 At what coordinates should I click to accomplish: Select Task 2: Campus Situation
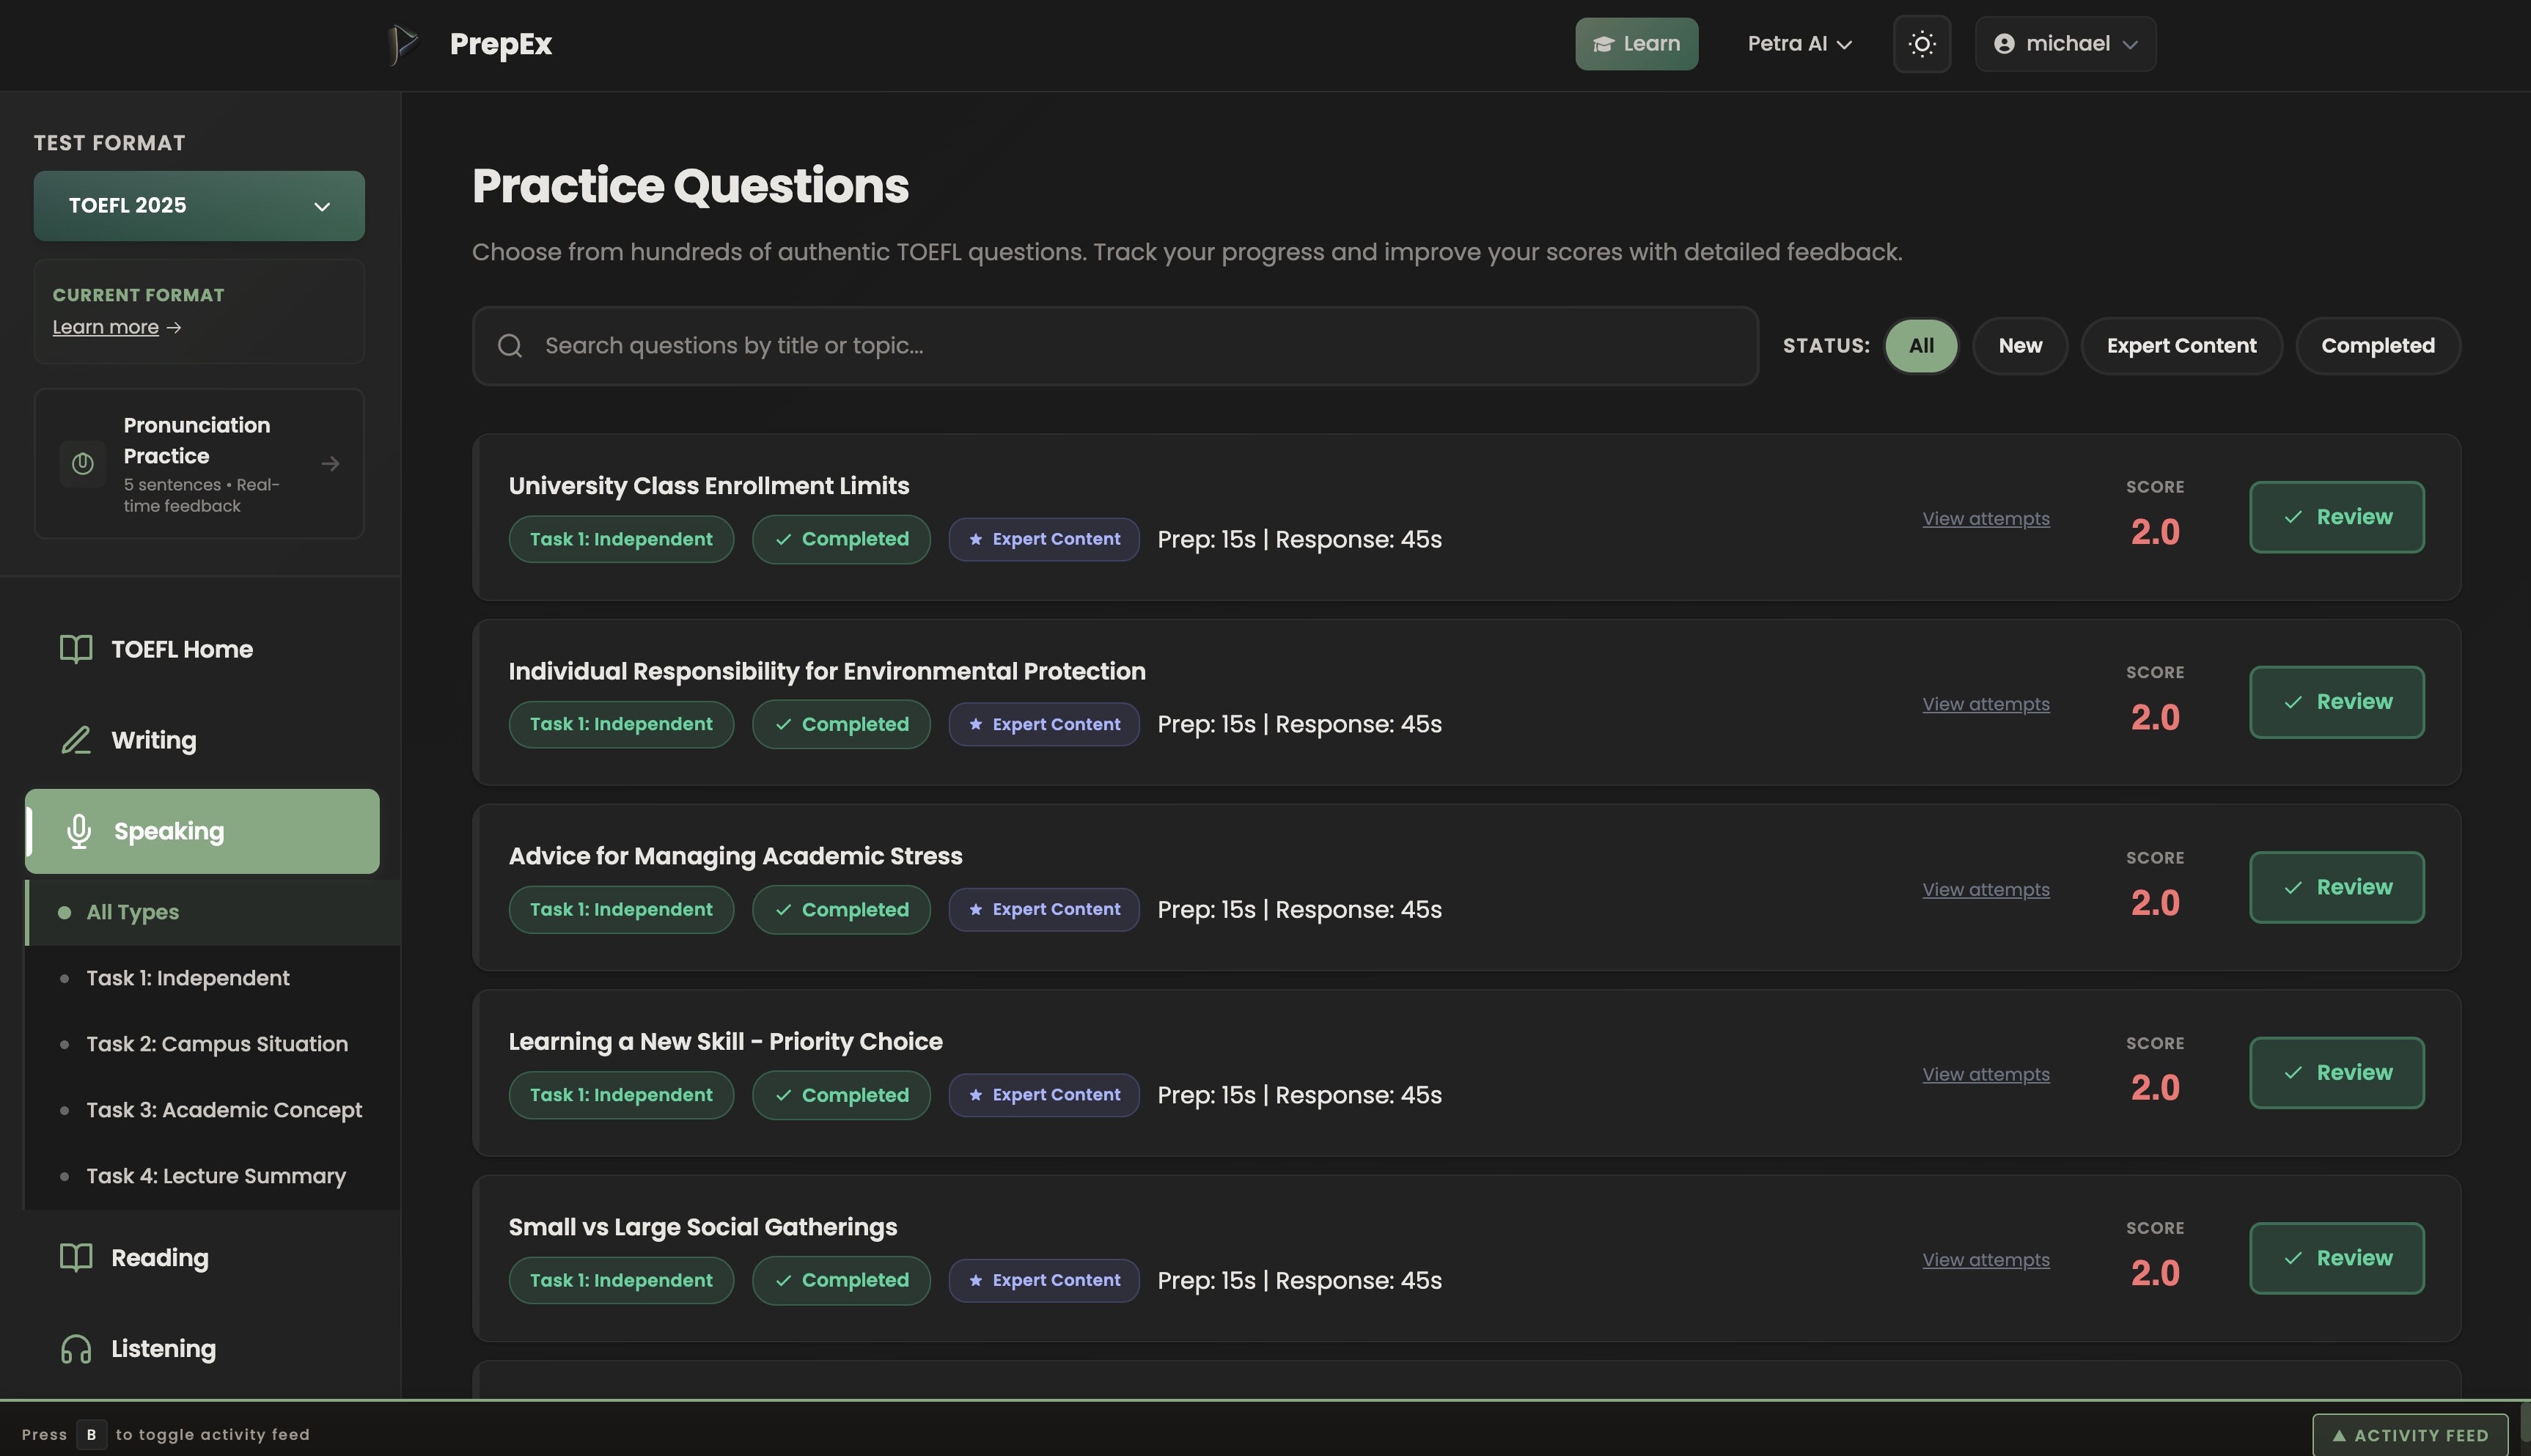216,1044
